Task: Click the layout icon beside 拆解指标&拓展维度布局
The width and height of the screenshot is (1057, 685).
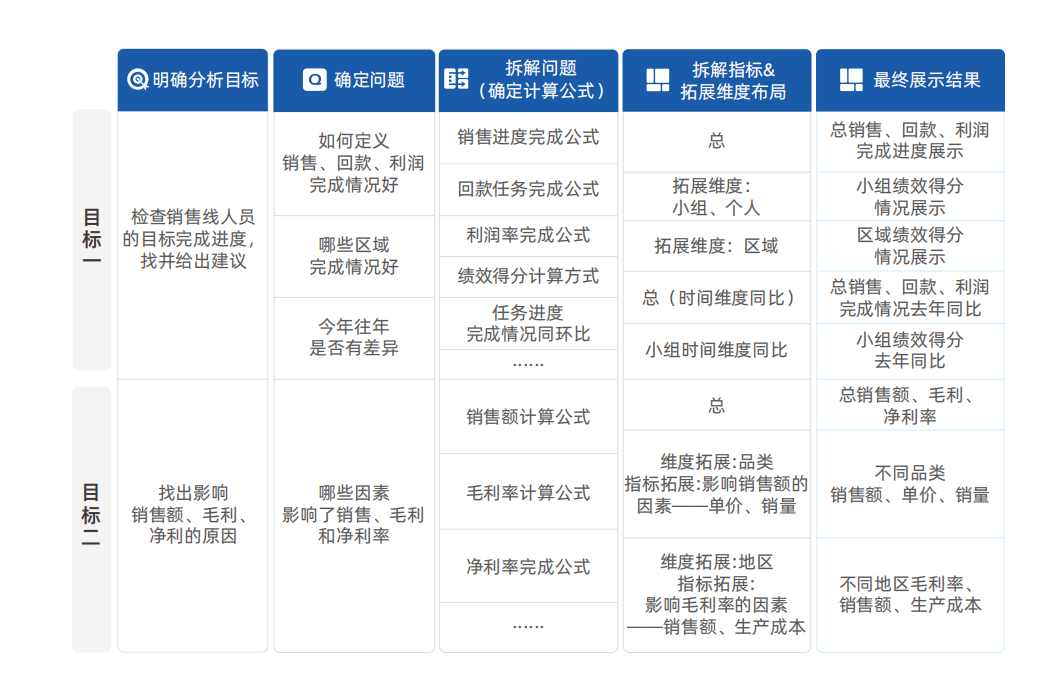Action: 658,80
